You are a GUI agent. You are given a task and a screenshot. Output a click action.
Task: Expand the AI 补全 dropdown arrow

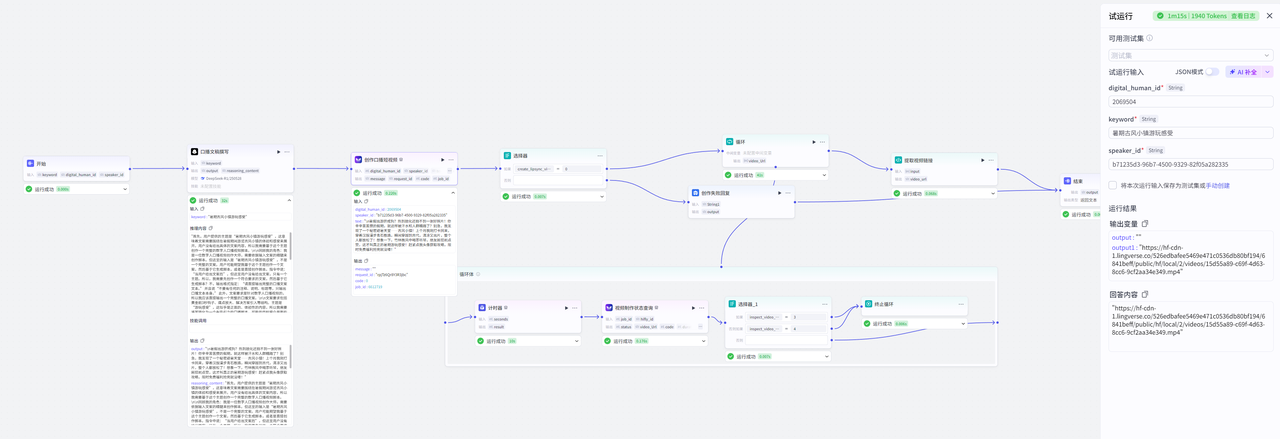[x=1268, y=72]
